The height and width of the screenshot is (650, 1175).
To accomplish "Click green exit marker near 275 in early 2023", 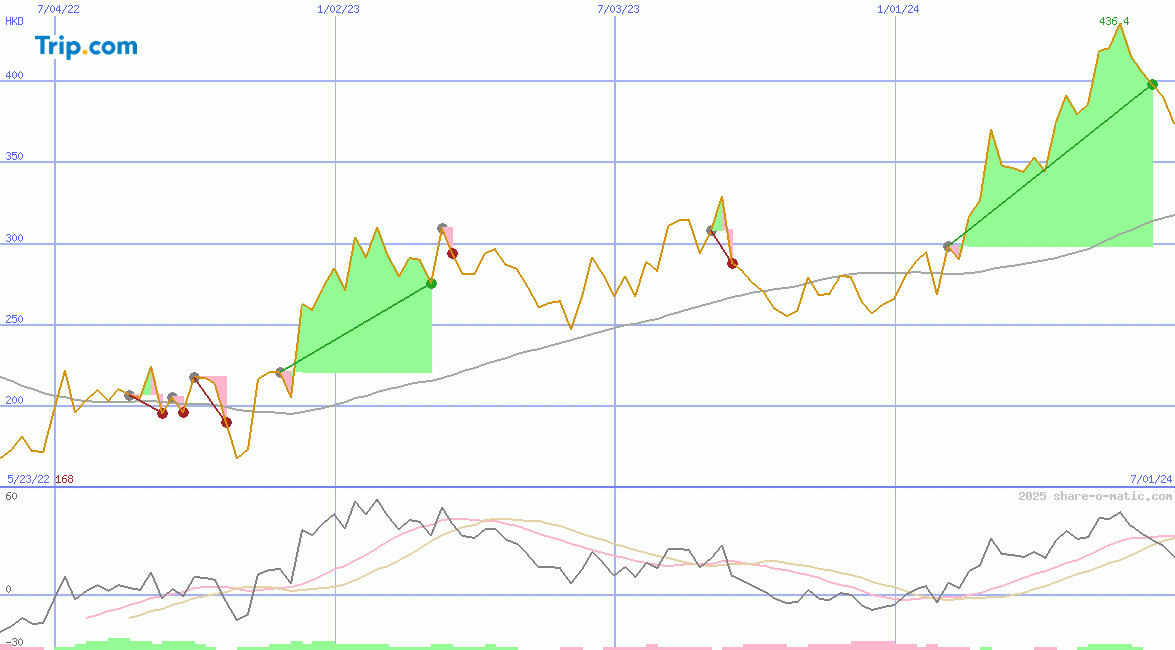I will pos(432,283).
